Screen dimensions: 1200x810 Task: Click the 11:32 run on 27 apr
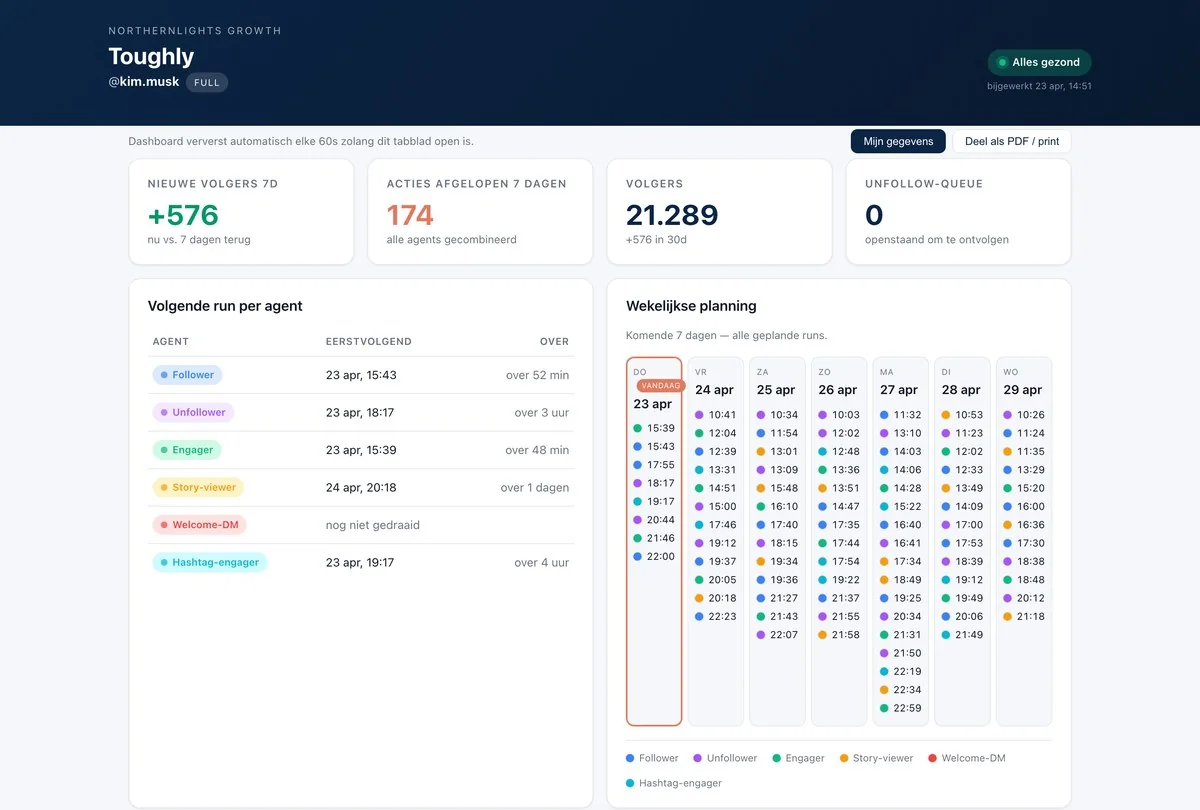tap(902, 415)
